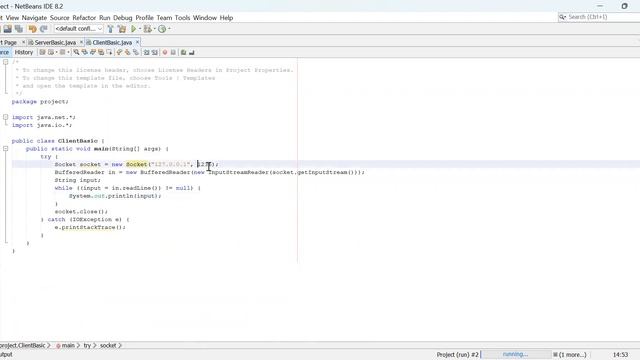Click the Comment lines icon
The image size is (640, 360).
pyautogui.click(x=183, y=52)
